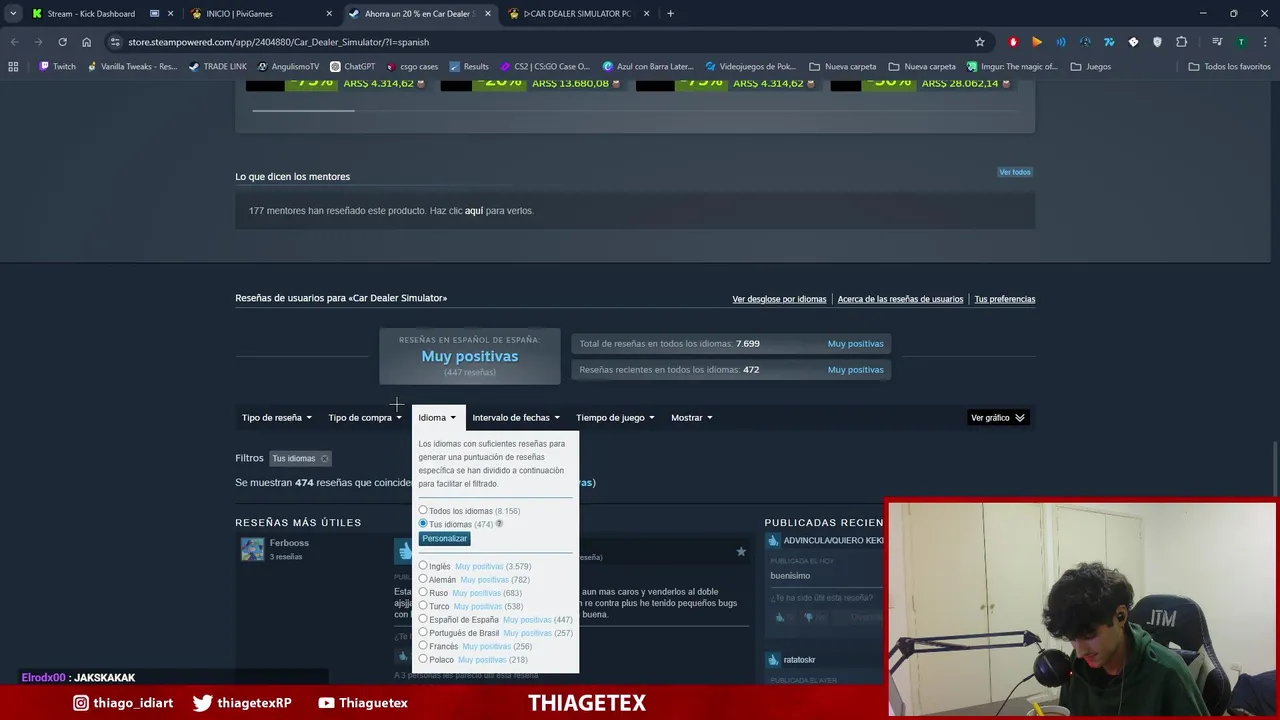The width and height of the screenshot is (1280, 720).
Task: Open the 'CS2 | CS:GO Case O...' bookmark
Action: point(545,67)
